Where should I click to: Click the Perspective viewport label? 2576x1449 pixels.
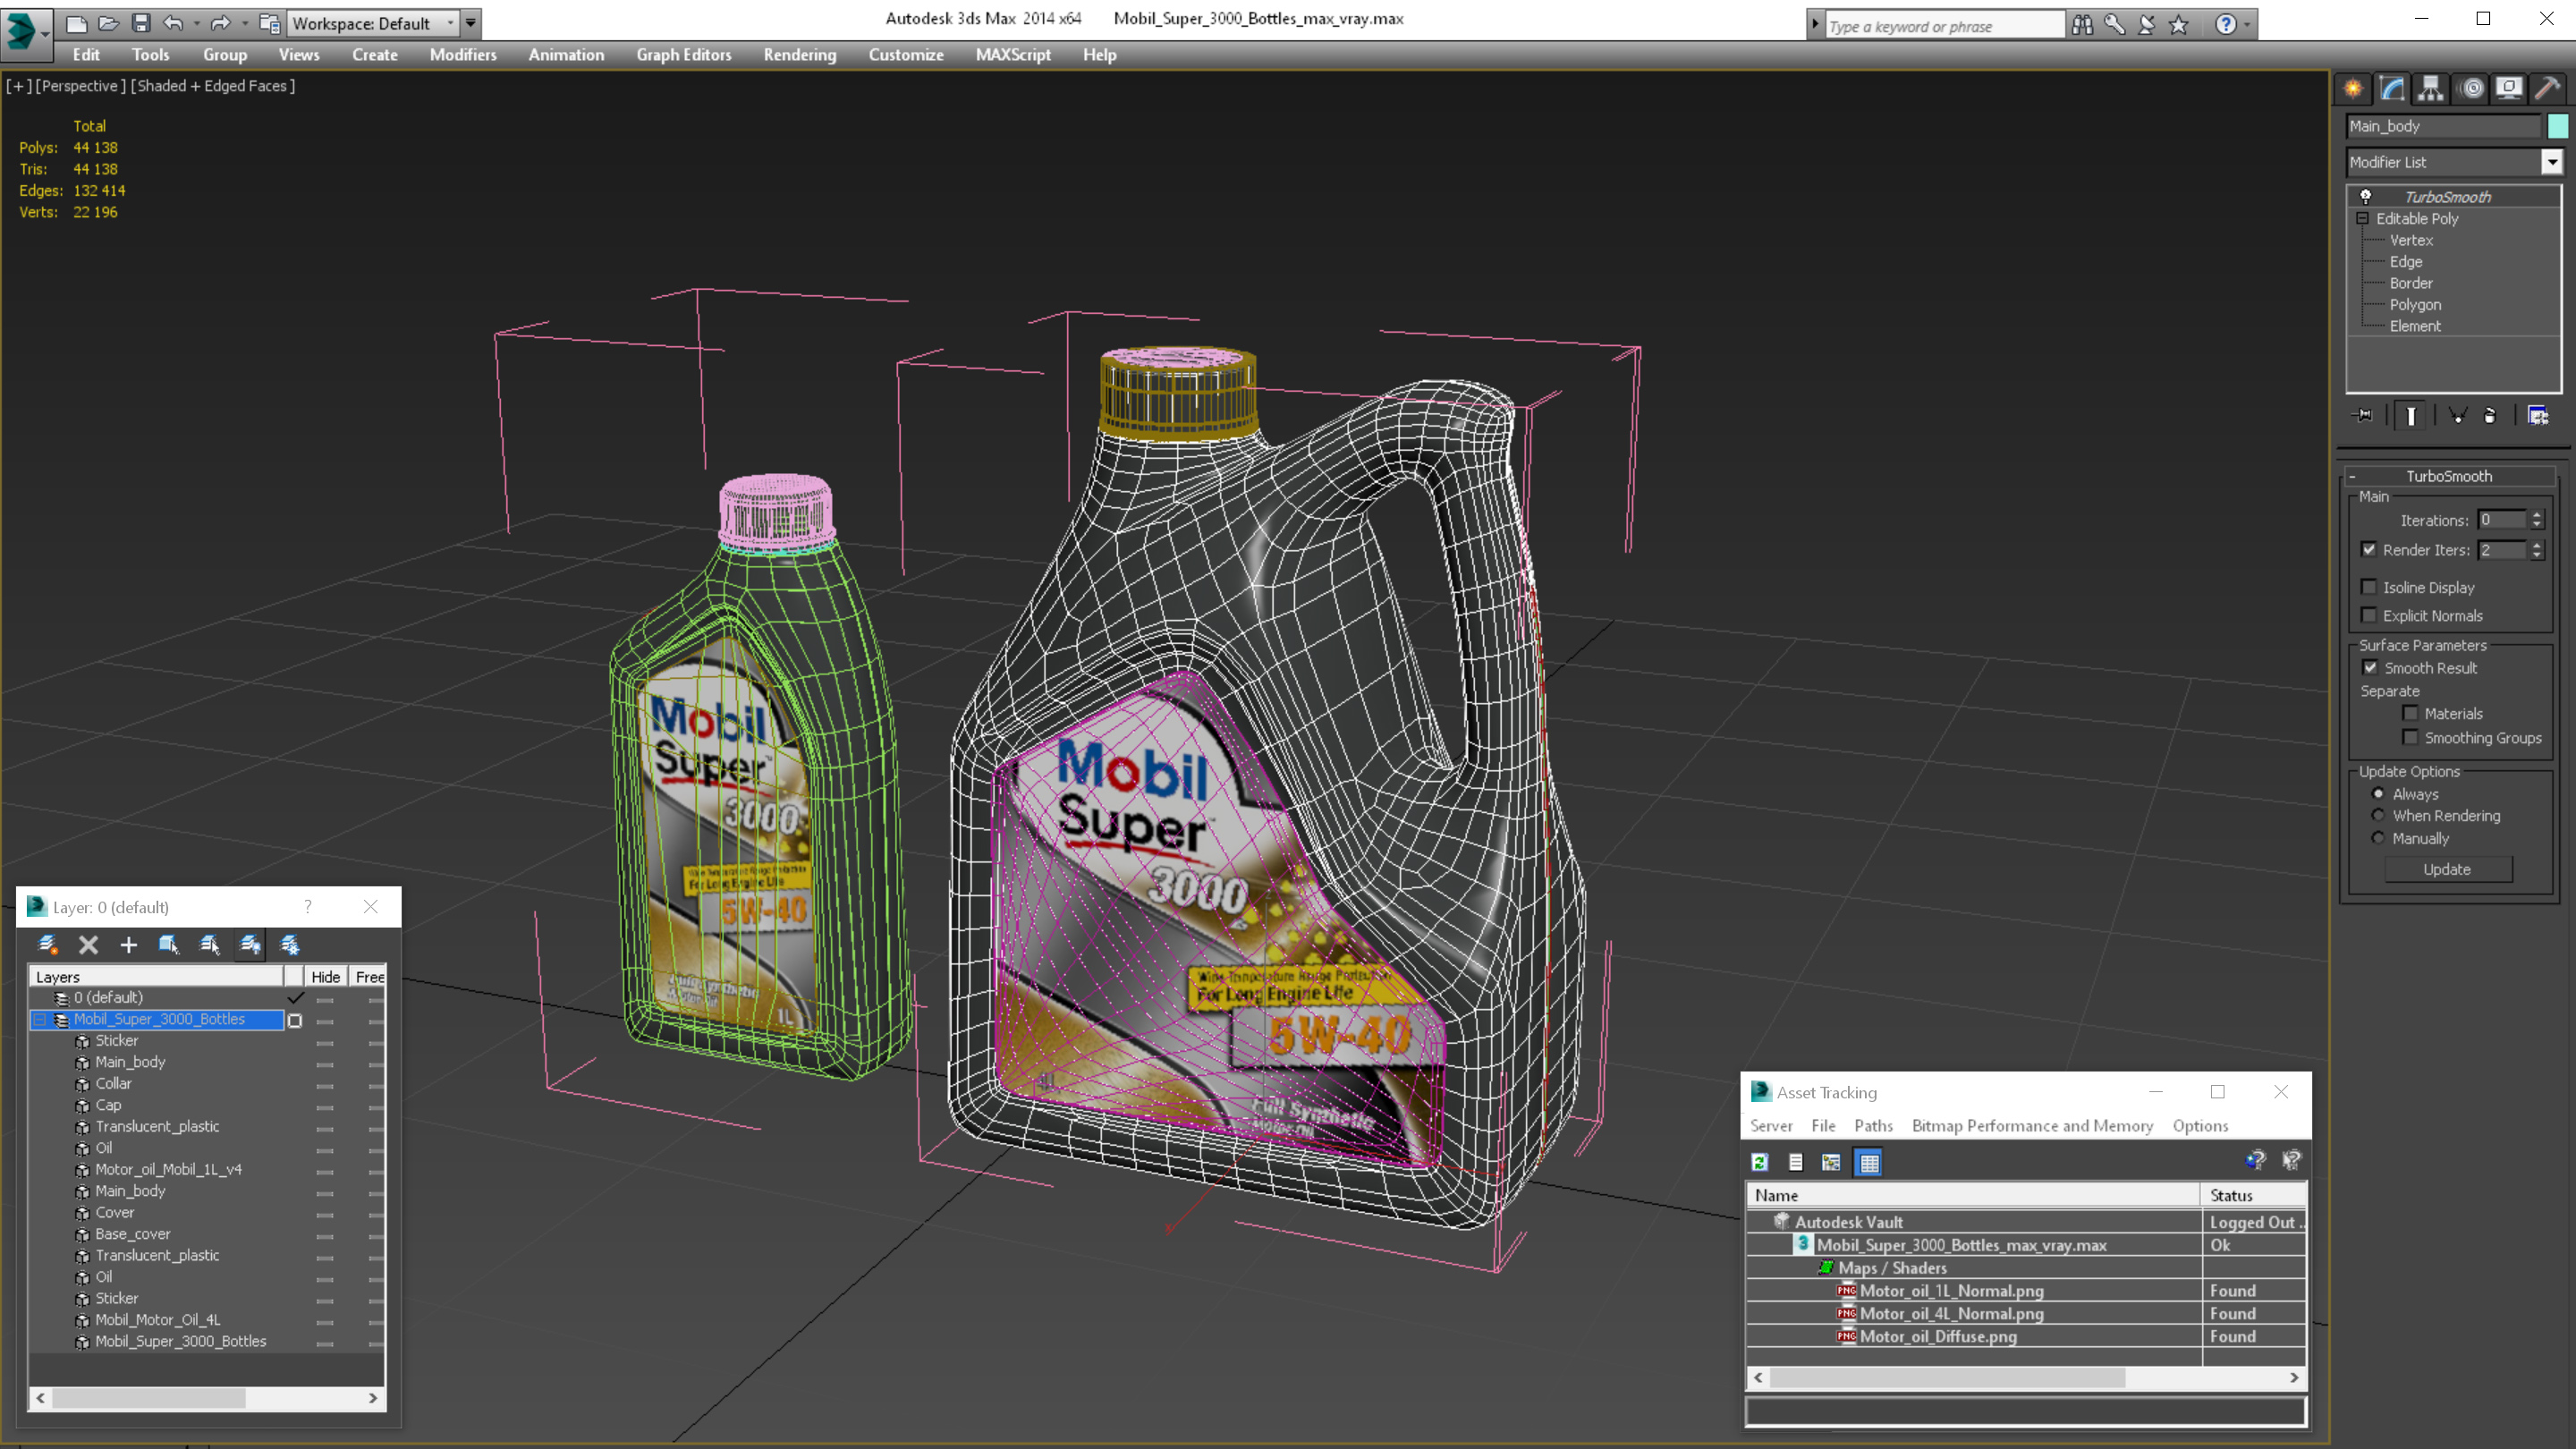pos(80,86)
